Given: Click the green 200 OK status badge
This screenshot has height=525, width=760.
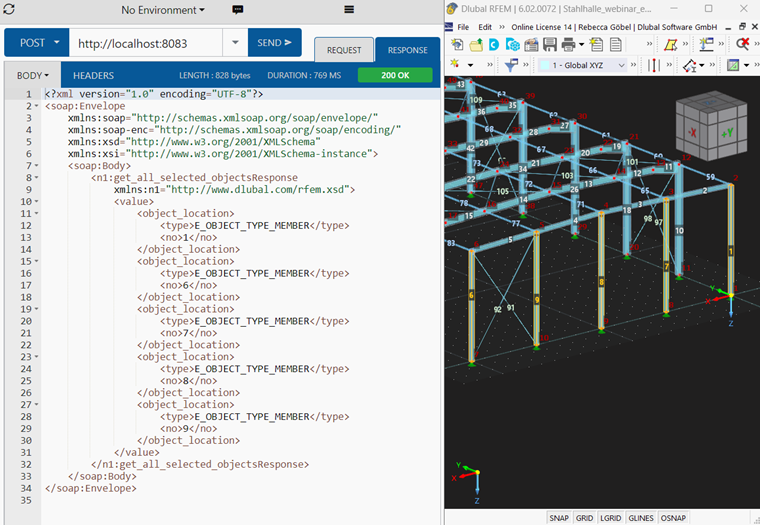Looking at the screenshot, I should 395,75.
